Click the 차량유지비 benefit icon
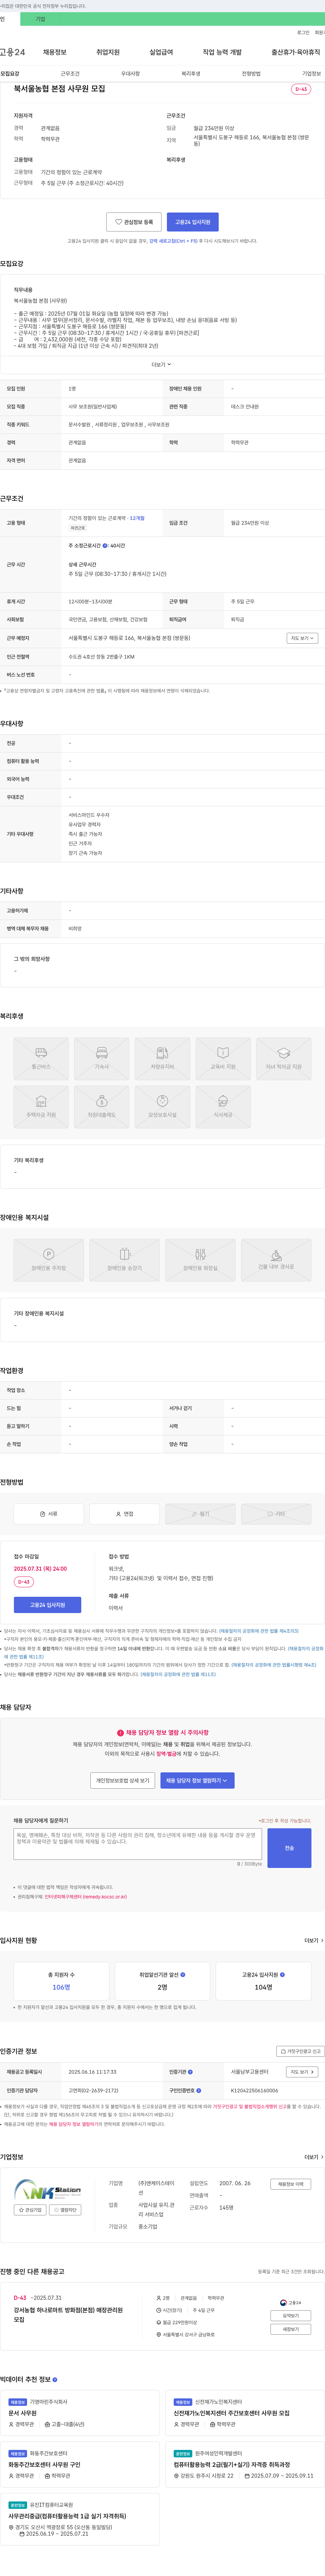The image size is (325, 2576). tap(162, 1059)
